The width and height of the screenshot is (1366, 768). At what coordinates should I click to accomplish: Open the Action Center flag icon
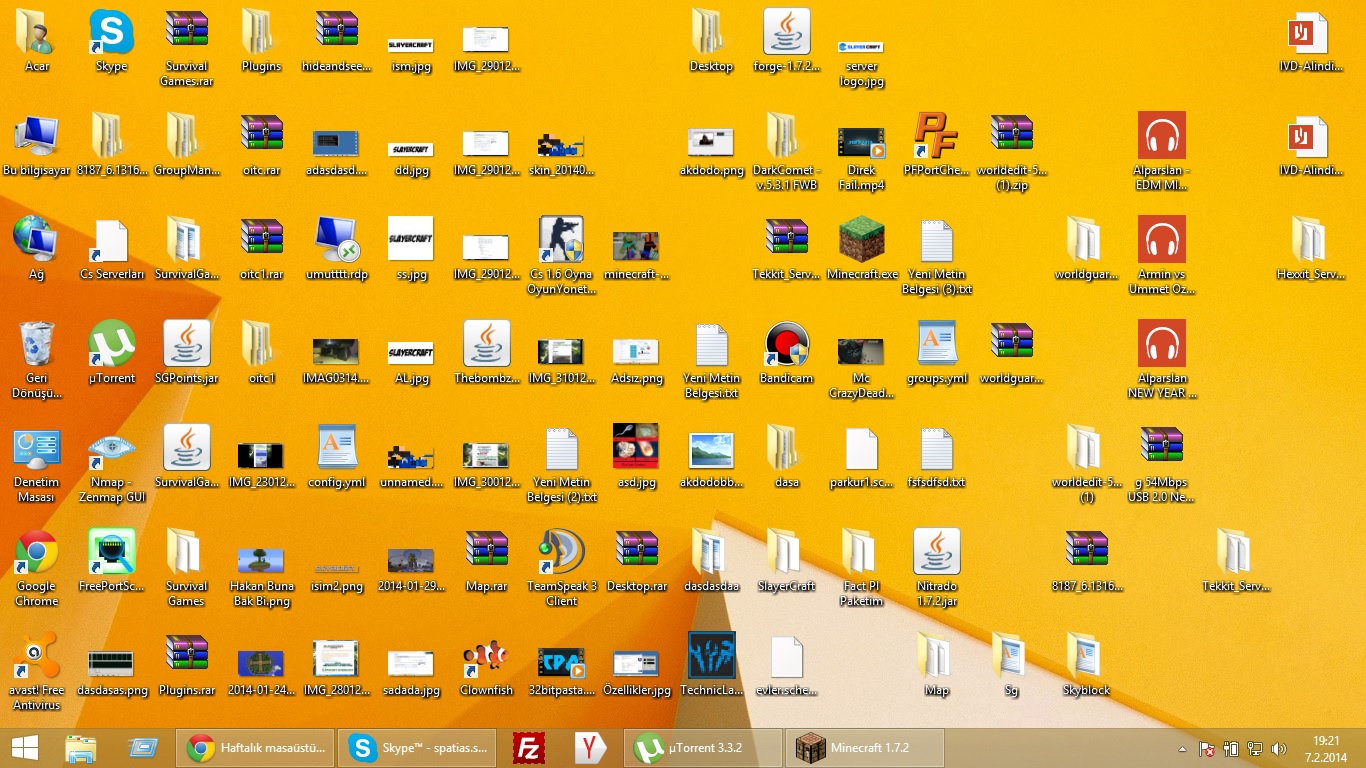point(1207,749)
